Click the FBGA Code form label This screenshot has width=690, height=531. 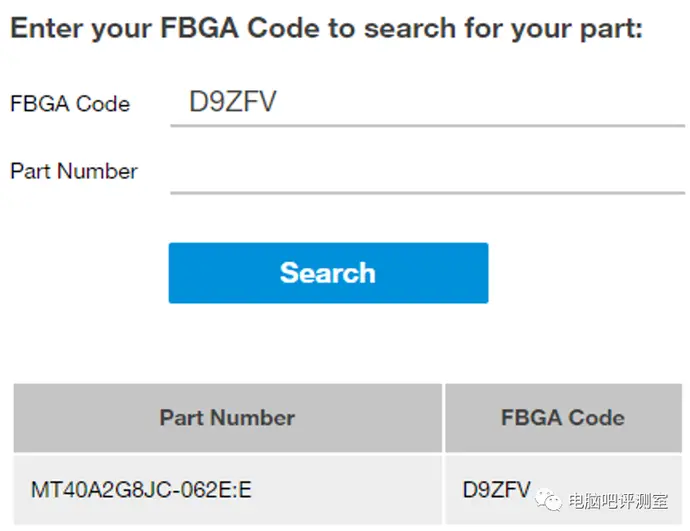coord(70,104)
